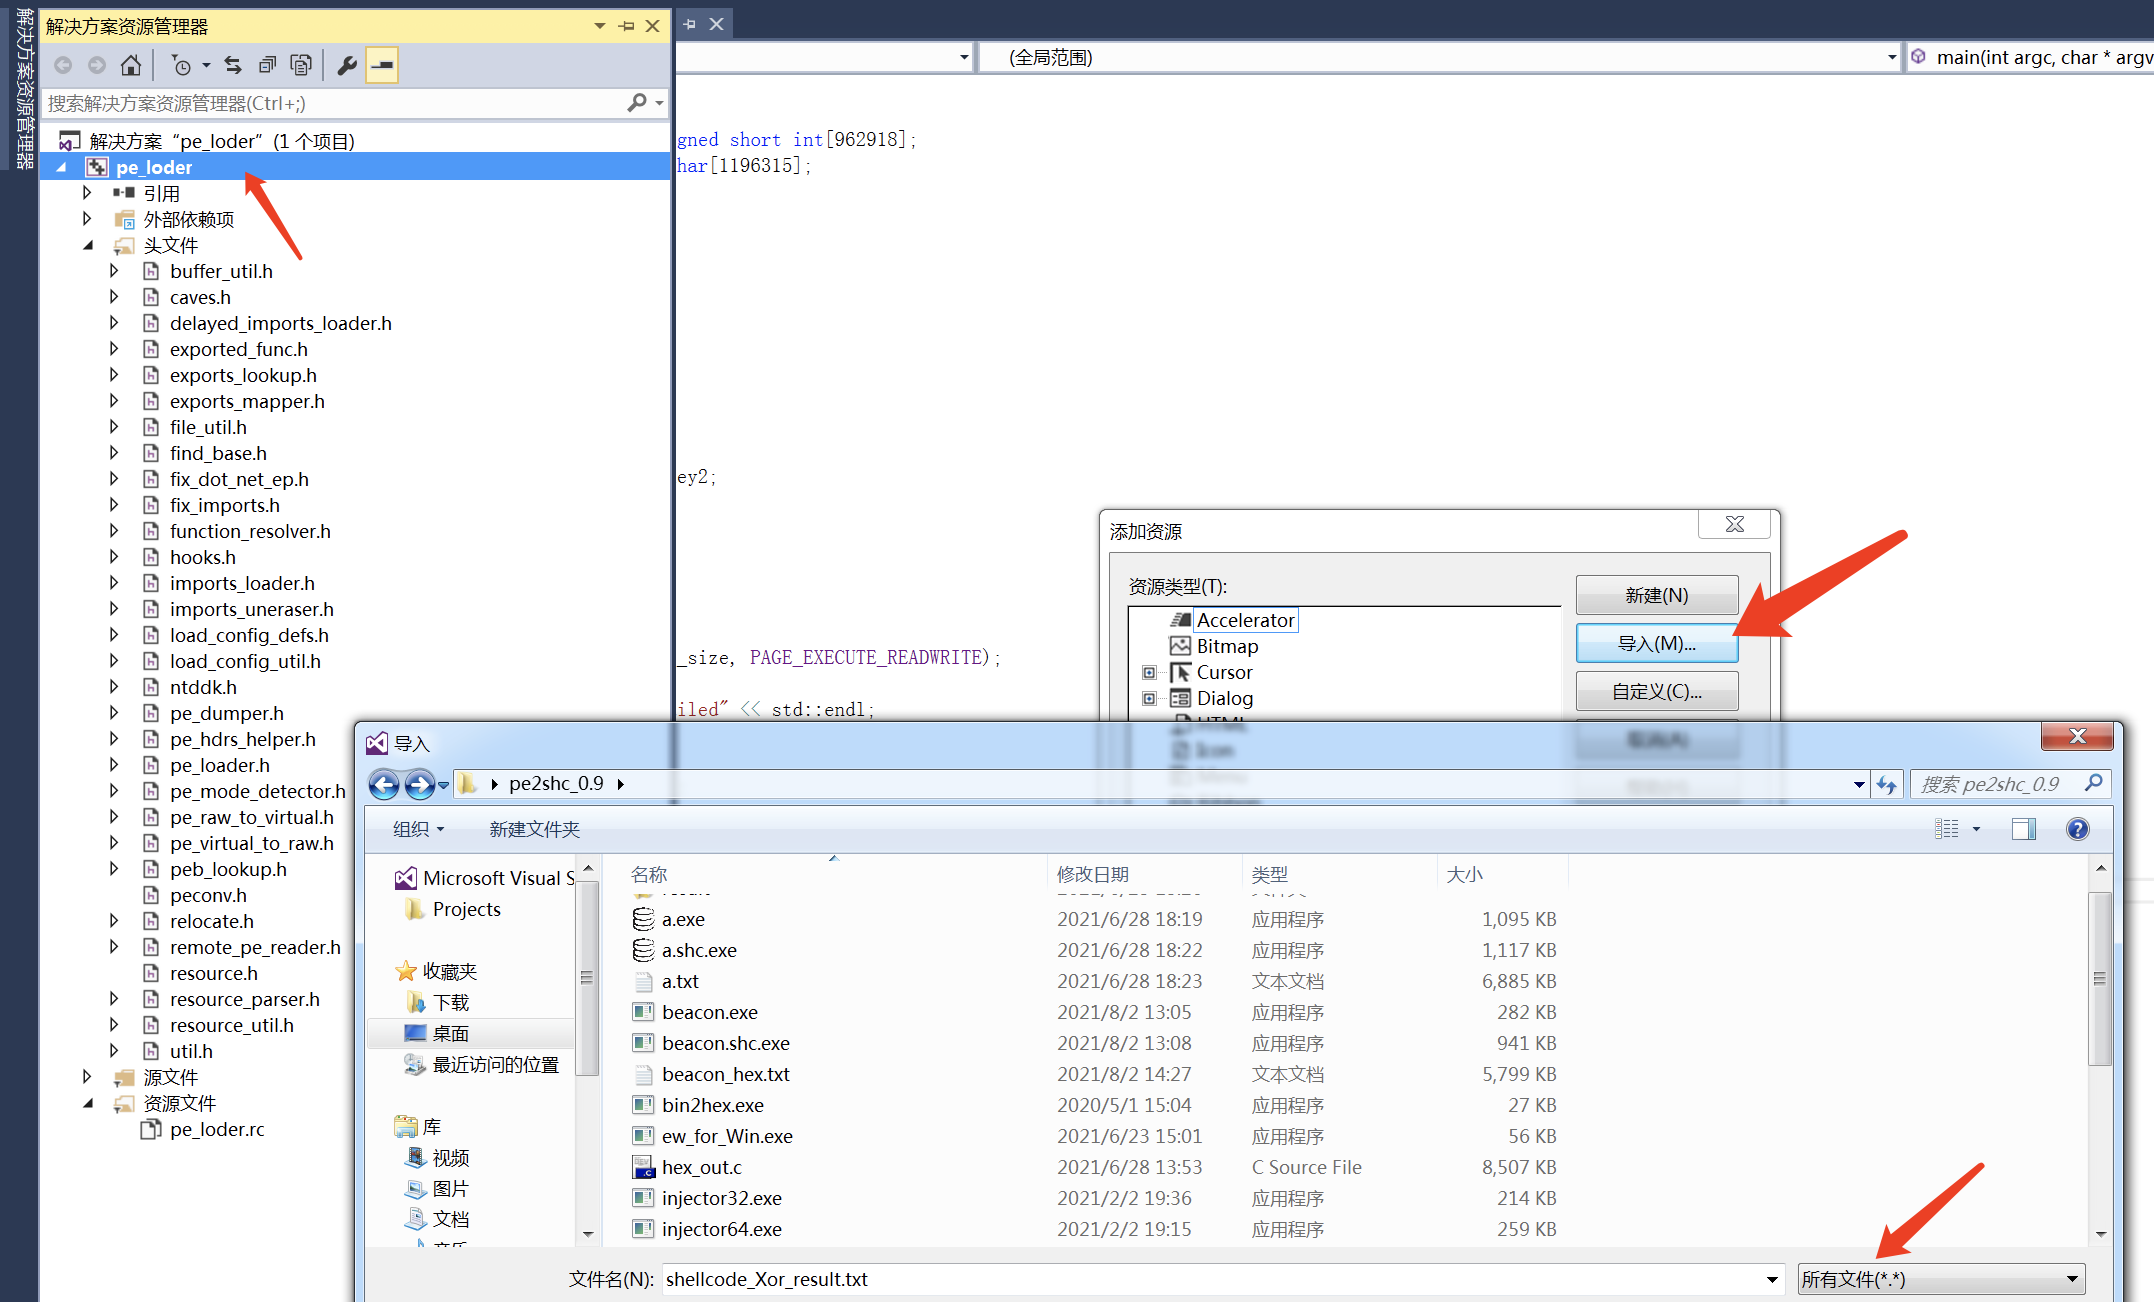The image size is (2154, 1302).
Task: Switch to the pinned editor tab
Action: 689,23
